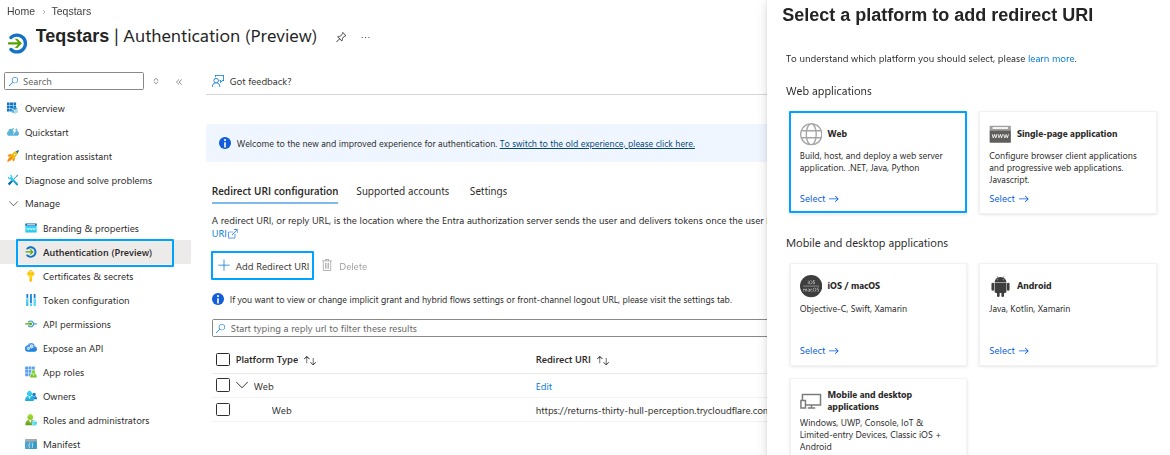The height and width of the screenshot is (455, 1170).
Task: Click the Manifest icon in sidebar
Action: tap(31, 445)
